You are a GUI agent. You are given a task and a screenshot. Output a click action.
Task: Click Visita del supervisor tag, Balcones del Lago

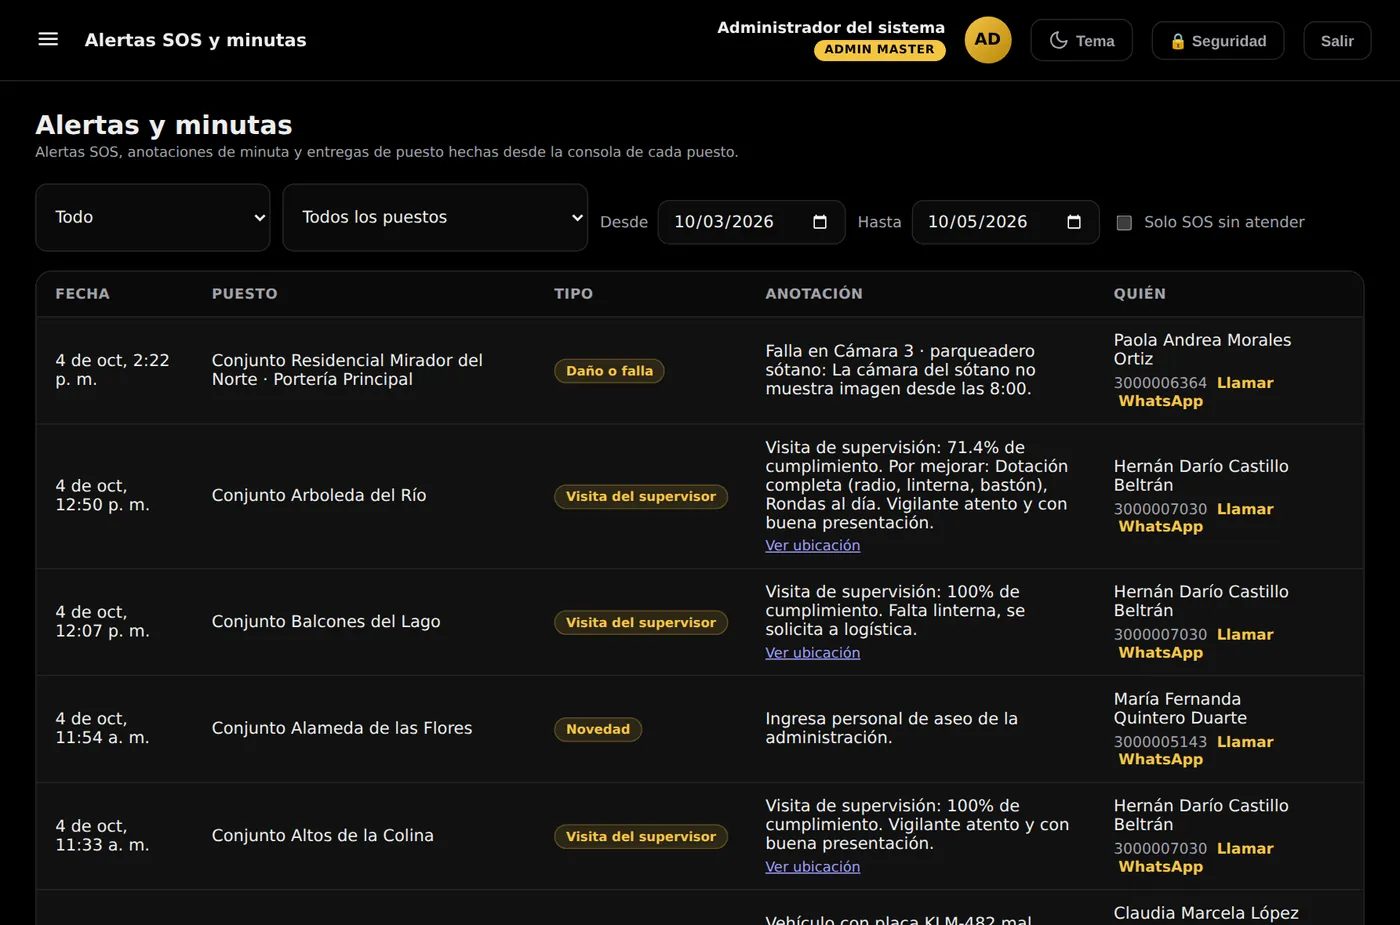pos(641,623)
